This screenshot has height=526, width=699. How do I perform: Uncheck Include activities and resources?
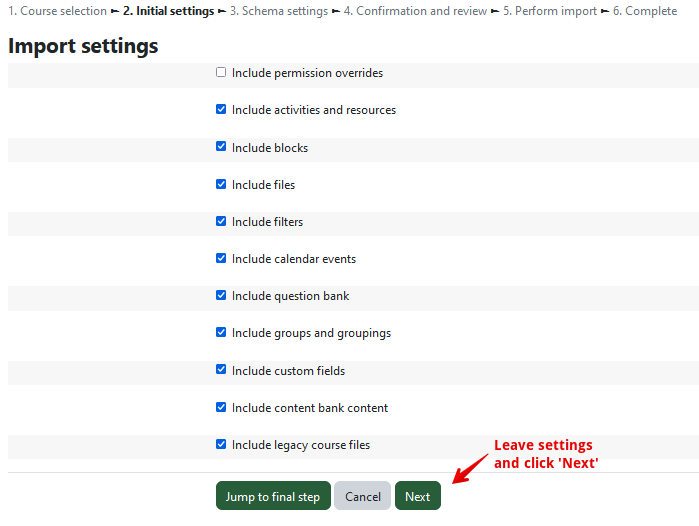tap(221, 110)
